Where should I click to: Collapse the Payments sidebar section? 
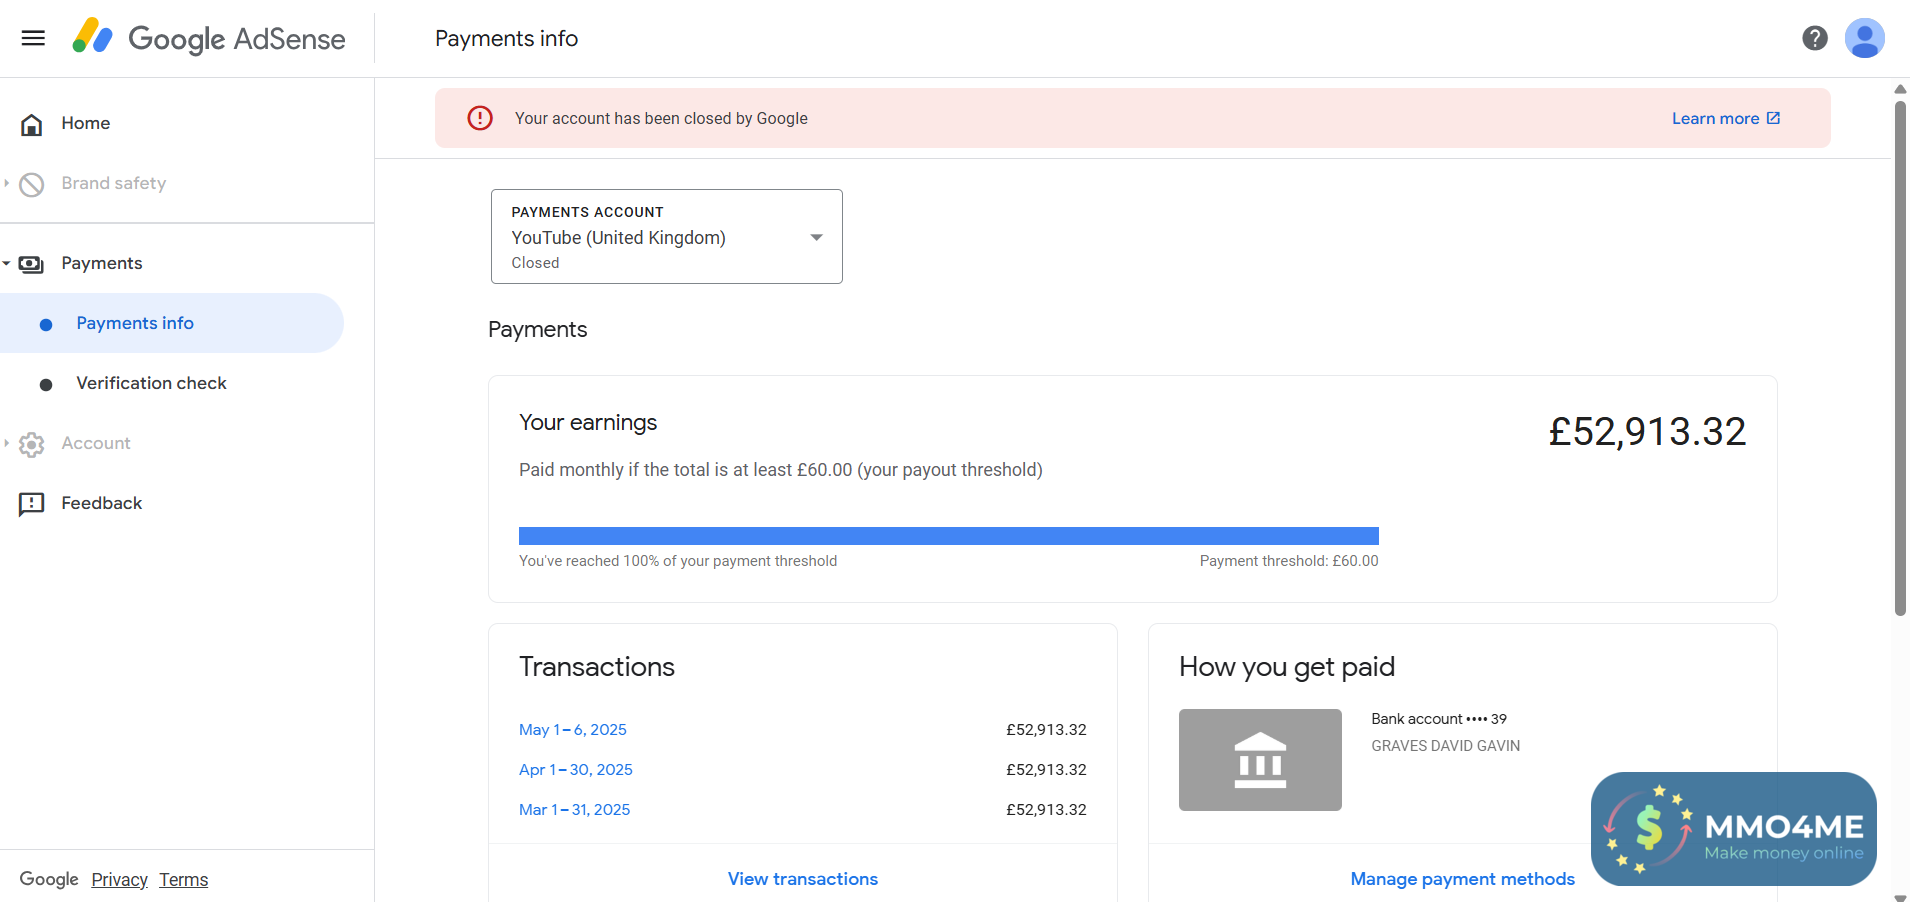[6, 264]
